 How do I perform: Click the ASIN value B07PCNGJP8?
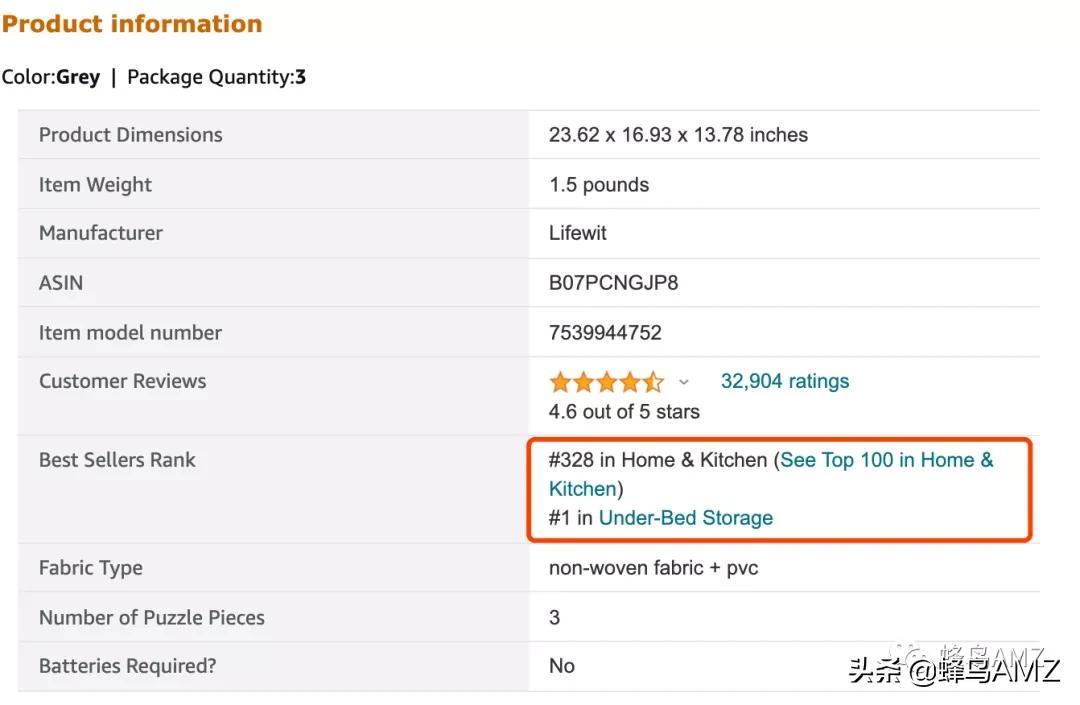(613, 283)
